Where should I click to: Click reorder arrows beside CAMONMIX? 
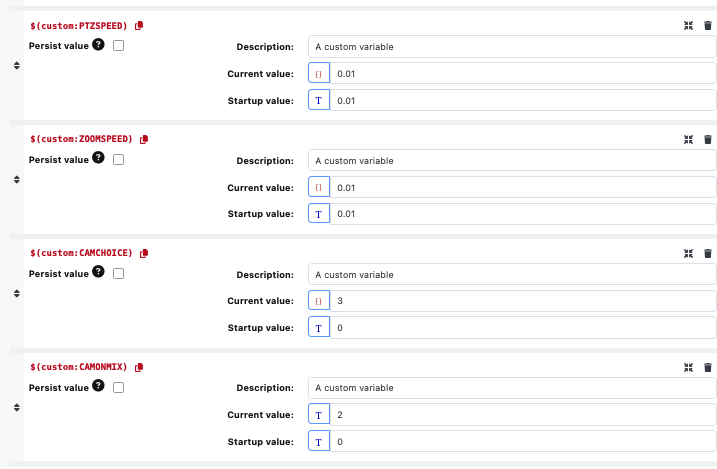click(x=16, y=408)
